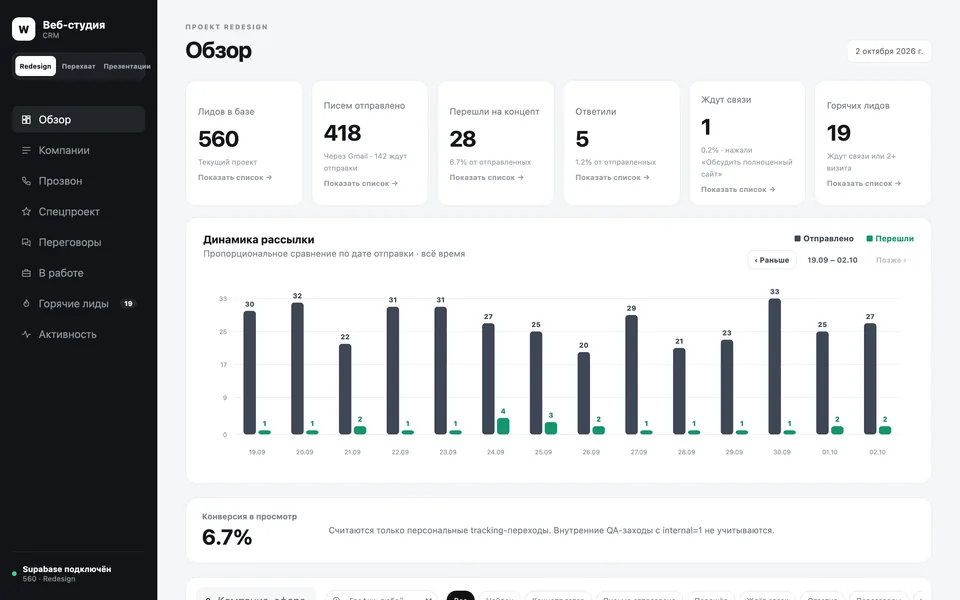Open Показать список under Ждут связи
Viewport: 960px width, 600px height.
738,190
